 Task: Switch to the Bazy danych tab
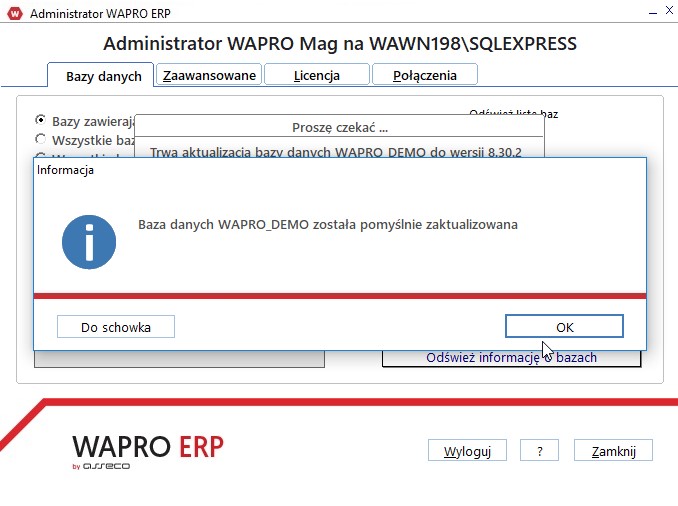[101, 76]
